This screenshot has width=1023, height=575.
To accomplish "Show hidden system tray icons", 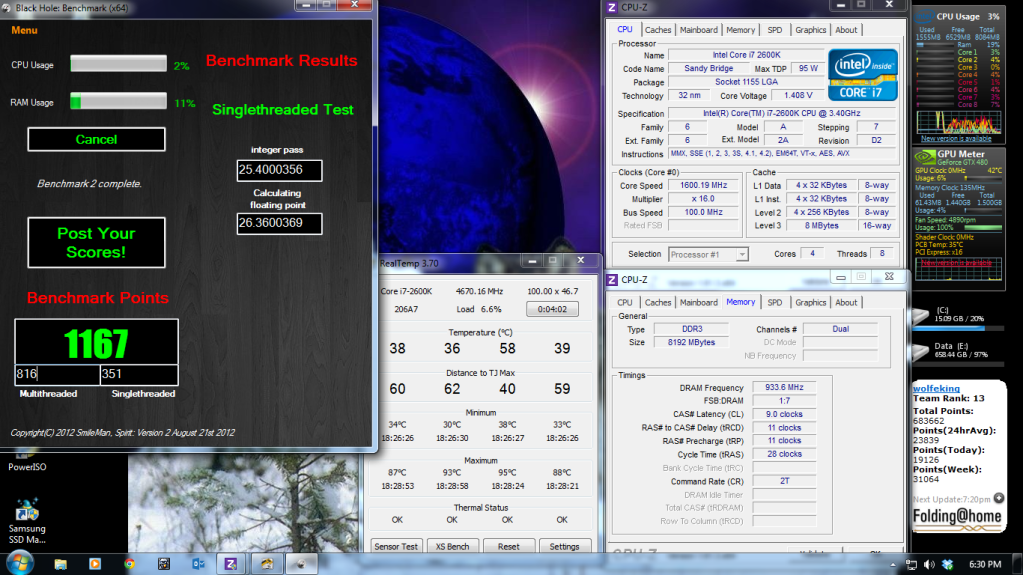I will pos(893,565).
